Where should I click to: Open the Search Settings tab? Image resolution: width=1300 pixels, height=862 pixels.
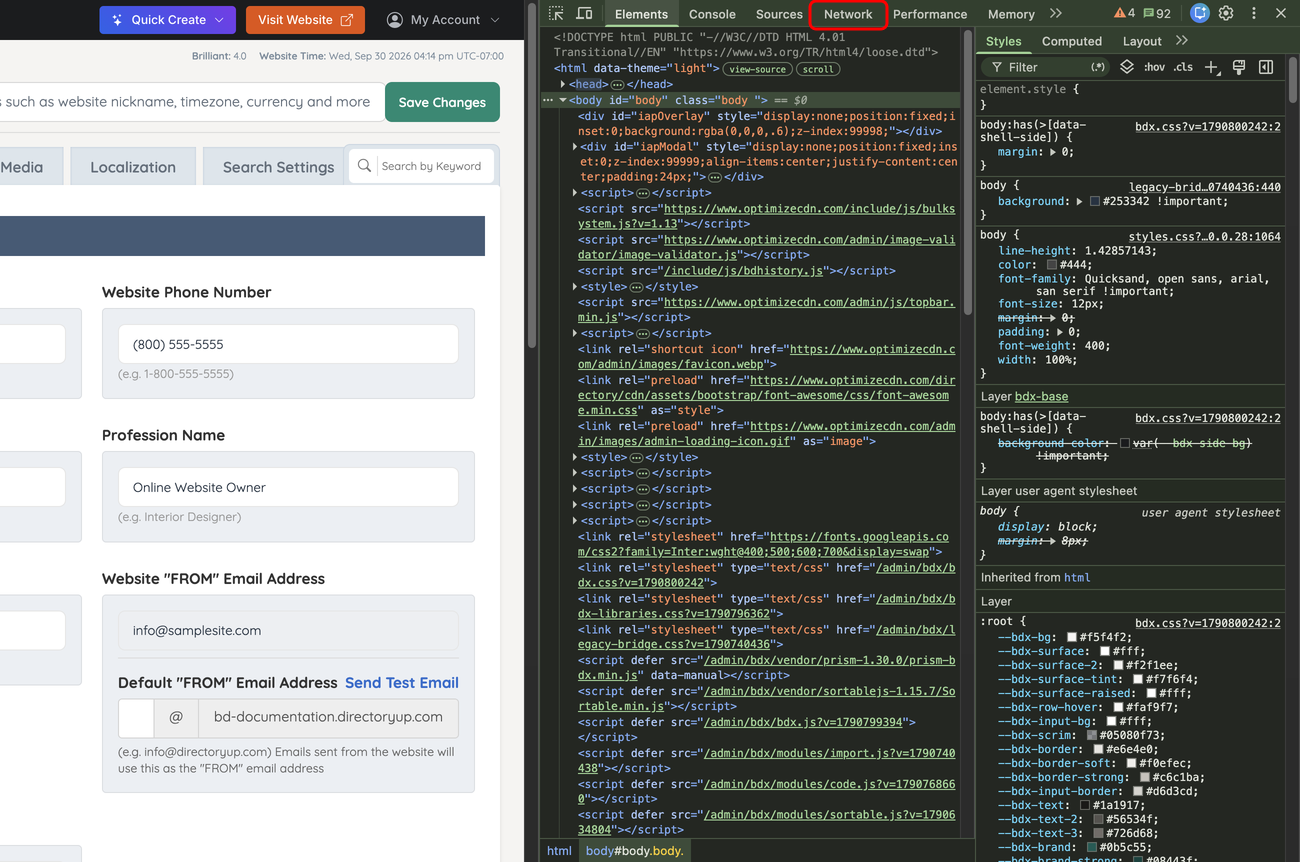tap(278, 167)
